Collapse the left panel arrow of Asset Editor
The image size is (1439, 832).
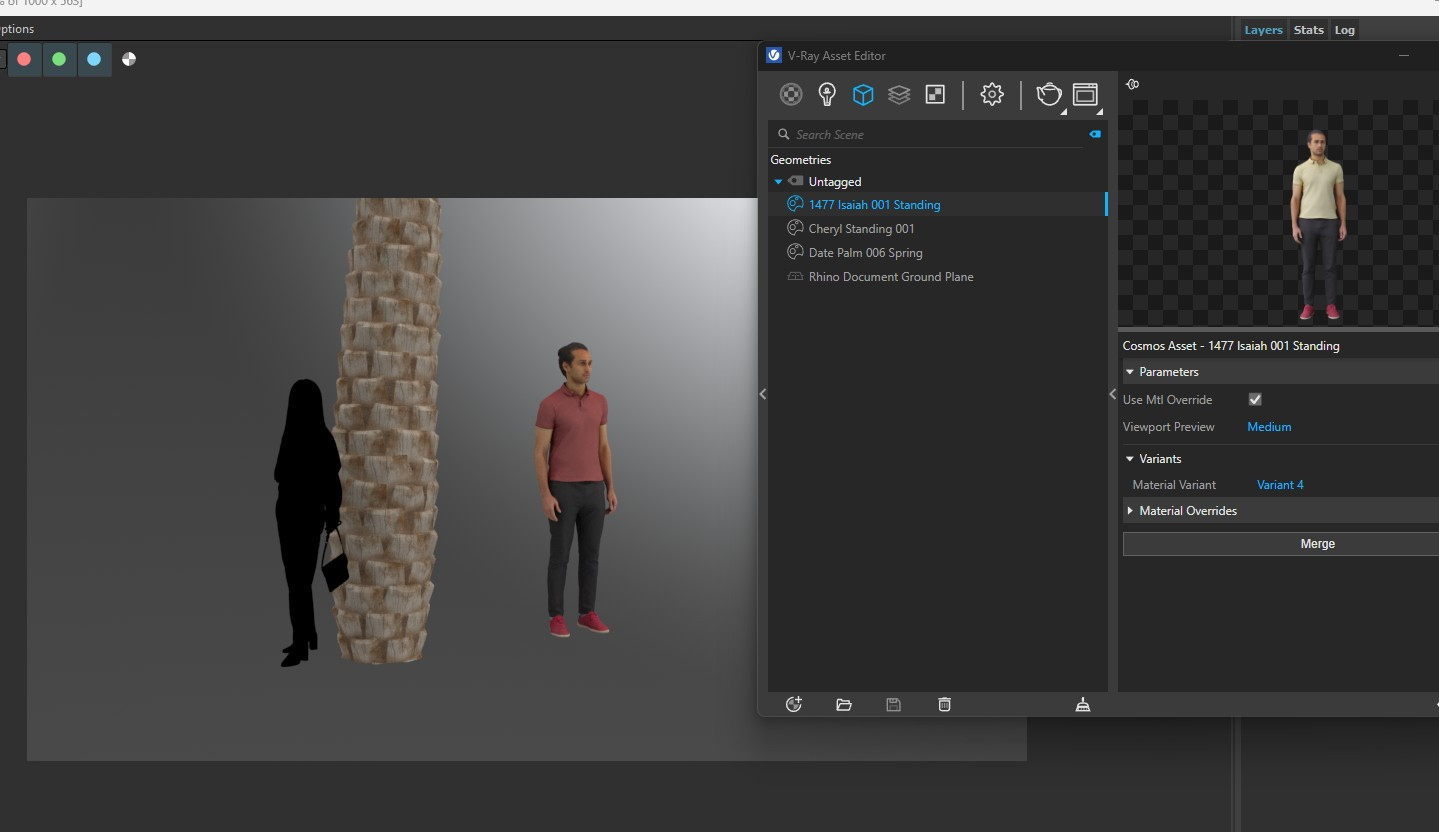click(763, 394)
